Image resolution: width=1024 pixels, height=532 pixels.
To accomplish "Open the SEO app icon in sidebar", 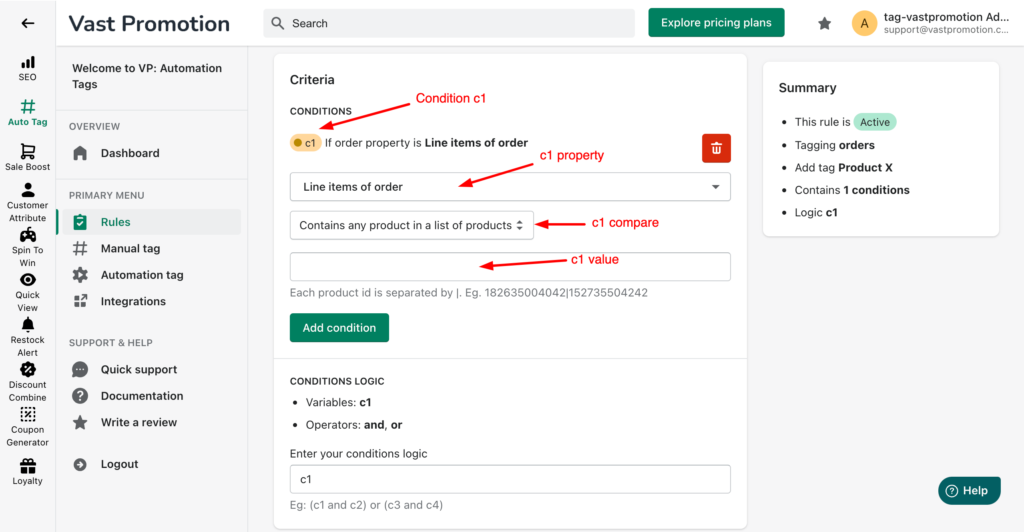I will [27, 63].
